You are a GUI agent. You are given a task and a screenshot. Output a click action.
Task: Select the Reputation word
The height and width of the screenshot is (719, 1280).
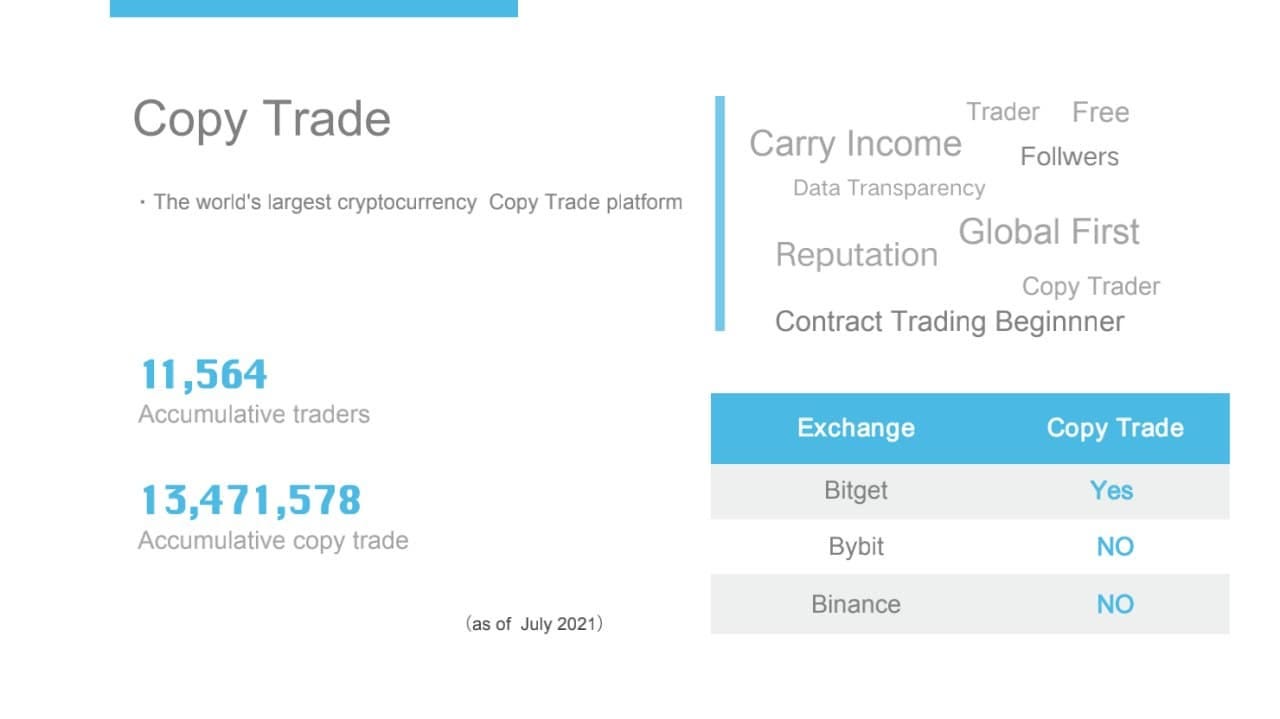pos(857,255)
